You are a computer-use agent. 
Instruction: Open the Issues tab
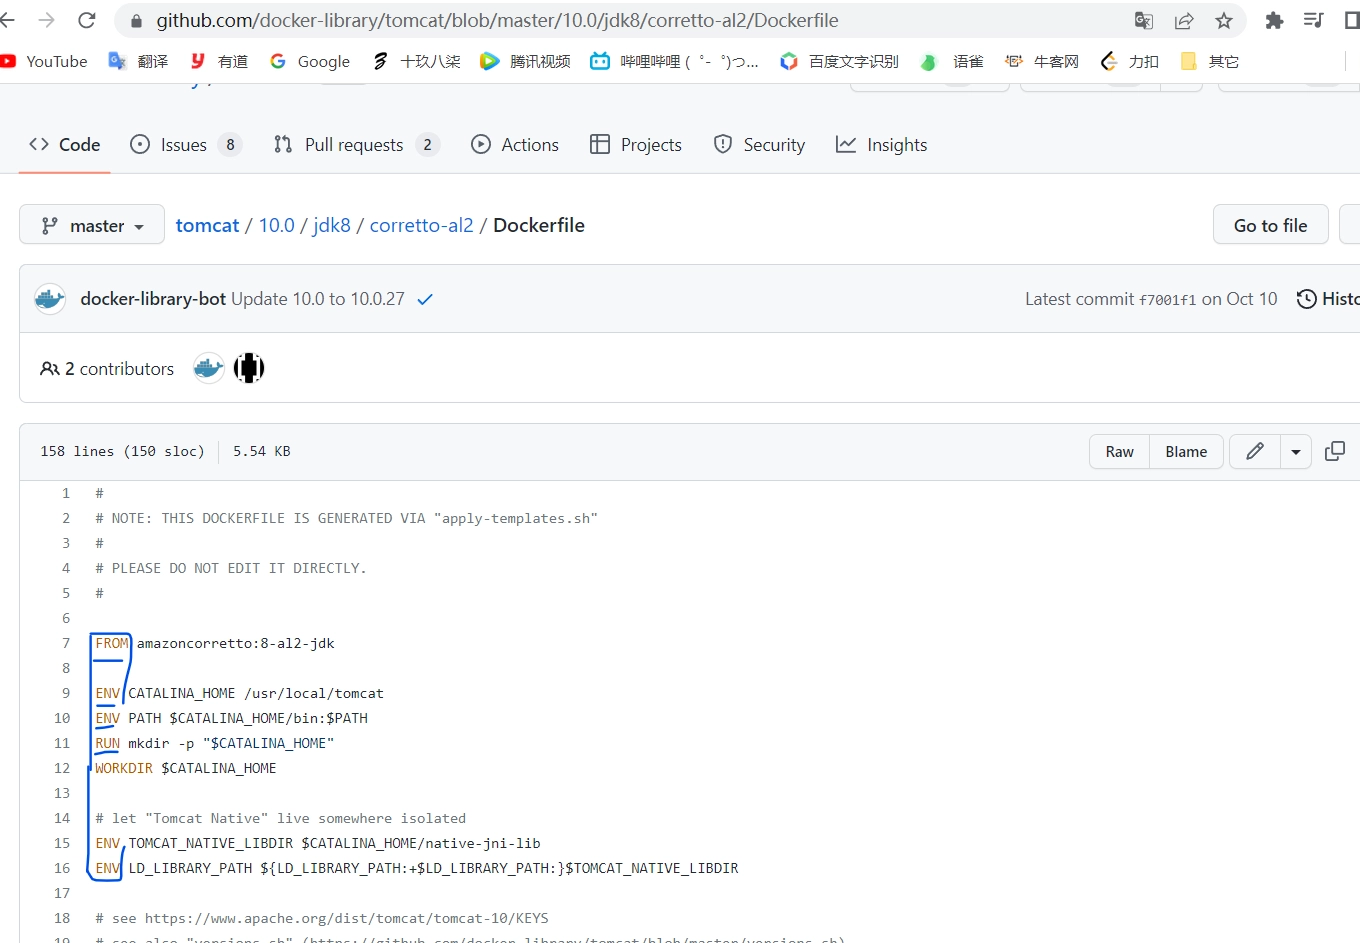(185, 145)
